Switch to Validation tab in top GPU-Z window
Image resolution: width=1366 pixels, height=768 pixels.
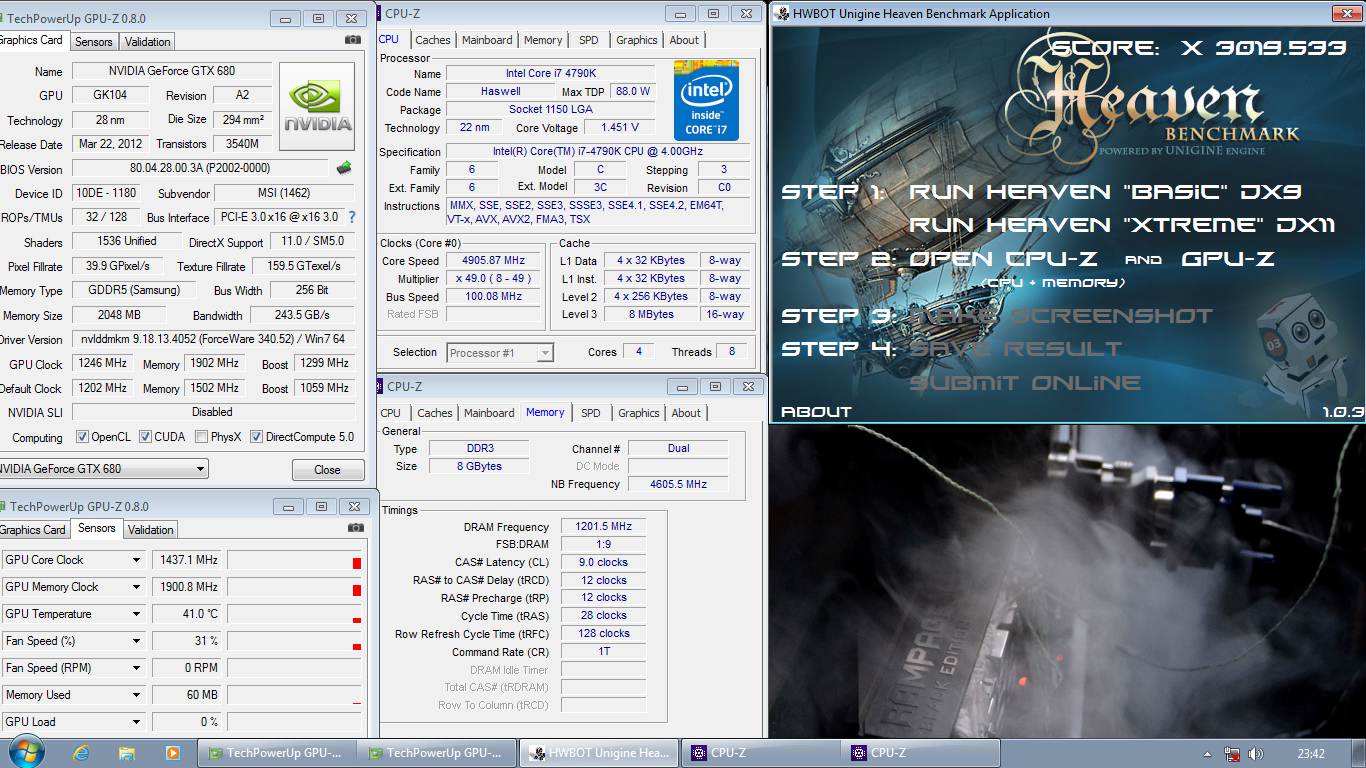pyautogui.click(x=148, y=41)
